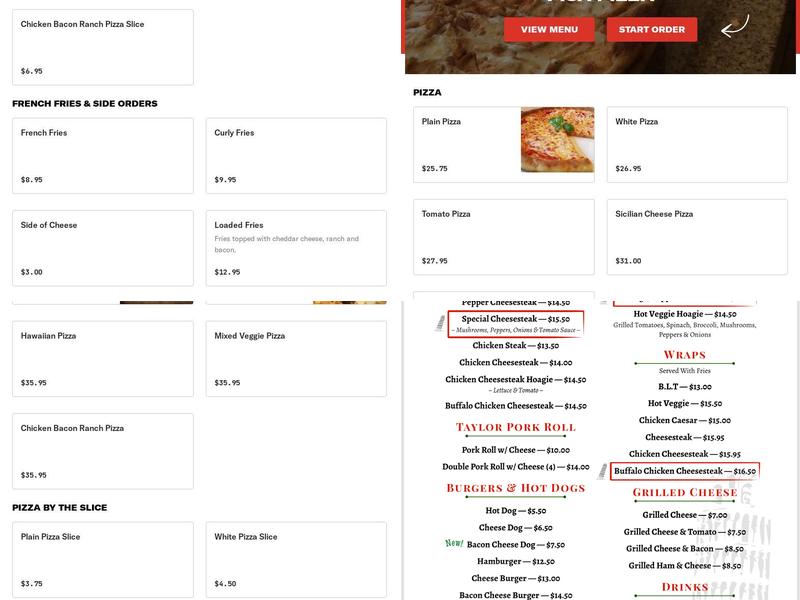Click the curved white arrow icon
Image resolution: width=800 pixels, height=600 pixels.
click(735, 26)
